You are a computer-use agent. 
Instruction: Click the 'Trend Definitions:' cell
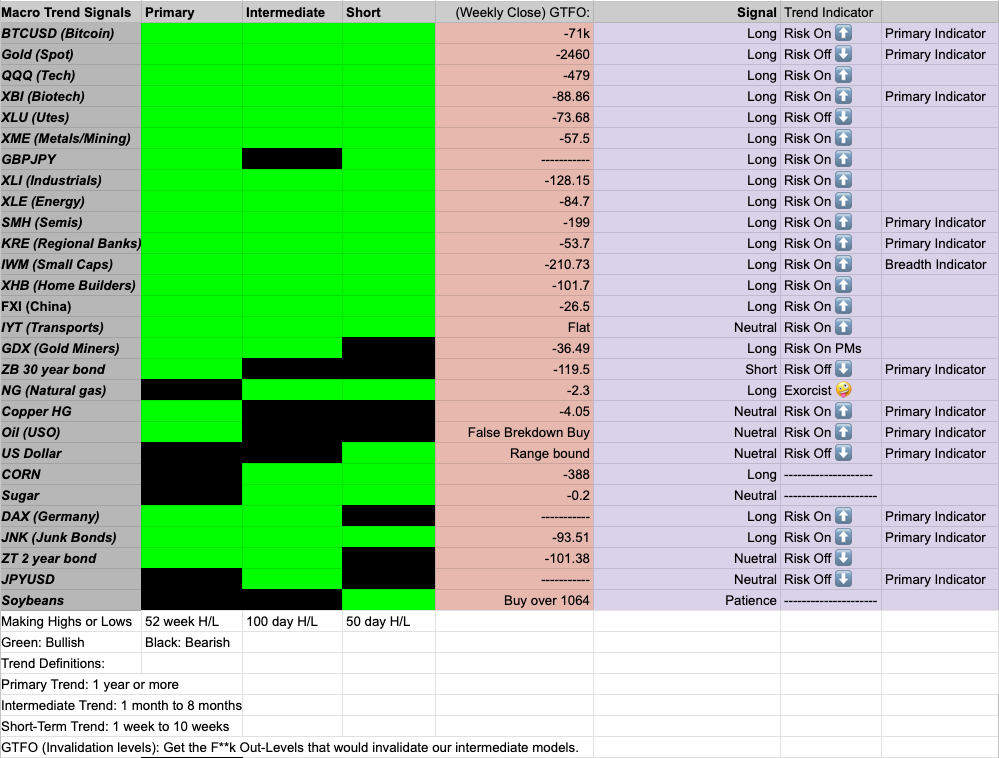coord(70,664)
